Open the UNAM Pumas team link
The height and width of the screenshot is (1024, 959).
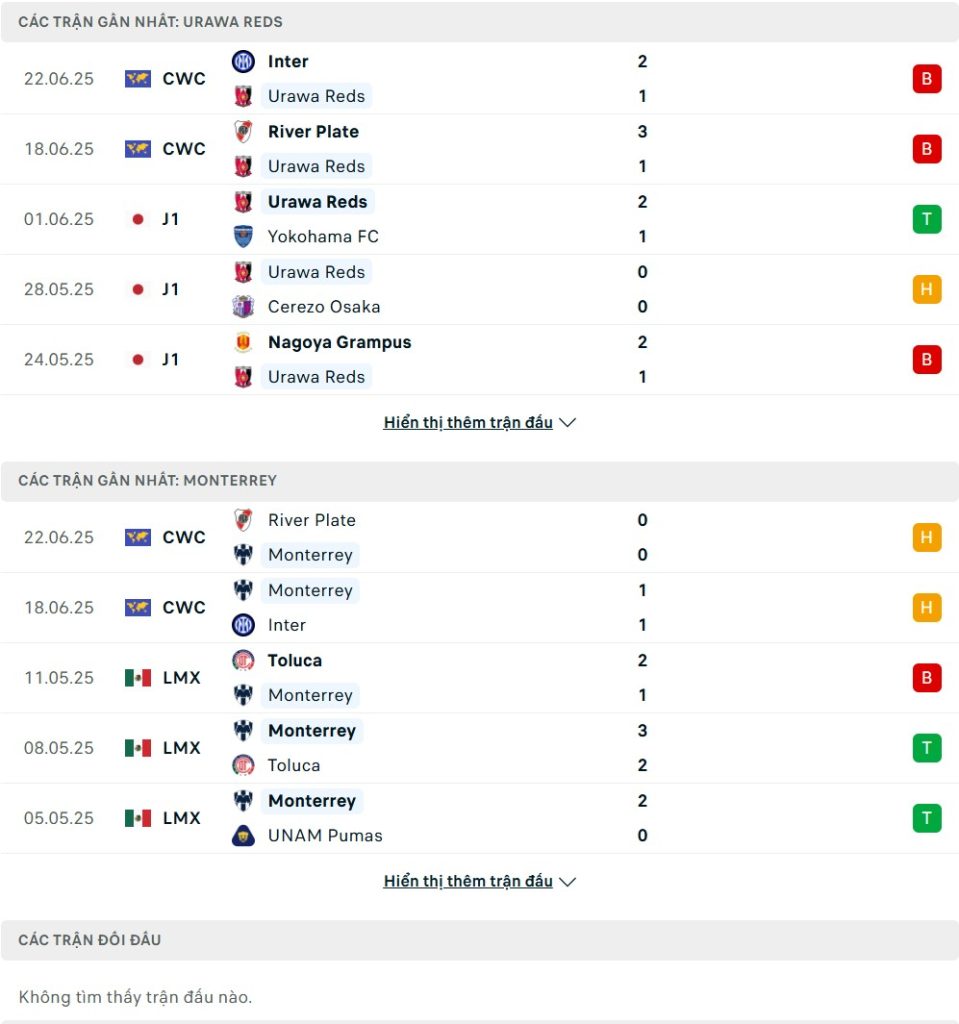[325, 835]
